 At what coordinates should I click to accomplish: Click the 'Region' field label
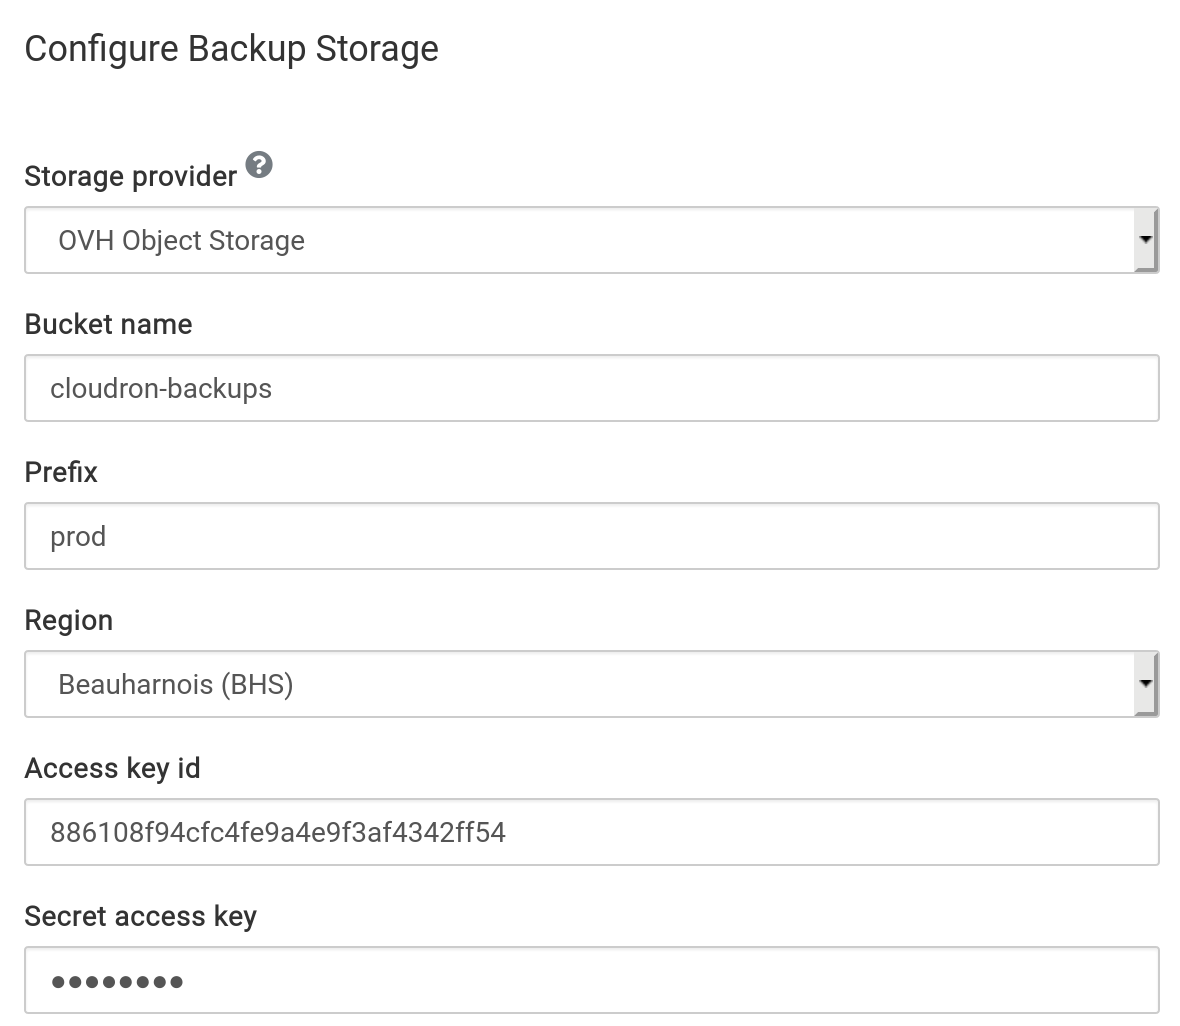point(68,620)
